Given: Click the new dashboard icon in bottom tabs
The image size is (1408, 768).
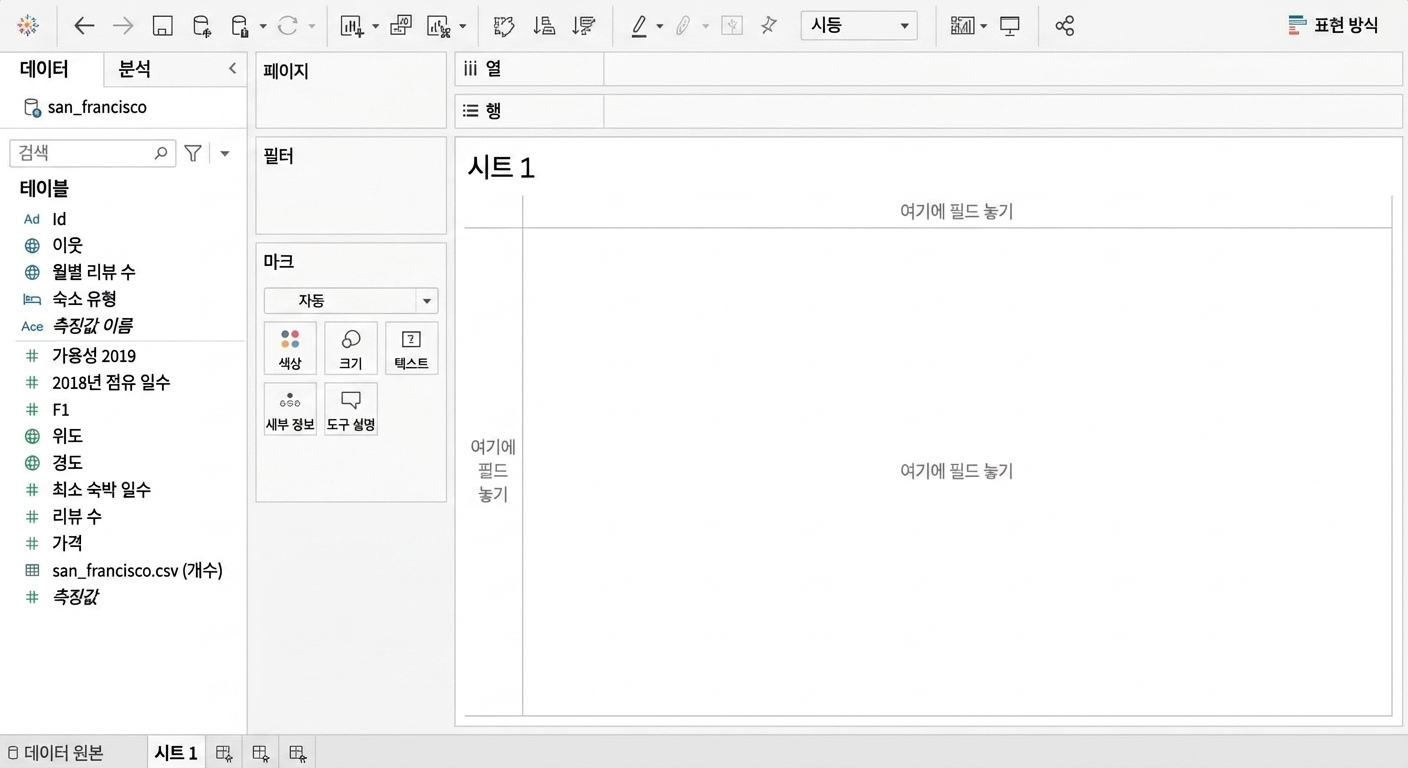Looking at the screenshot, I should (260, 753).
